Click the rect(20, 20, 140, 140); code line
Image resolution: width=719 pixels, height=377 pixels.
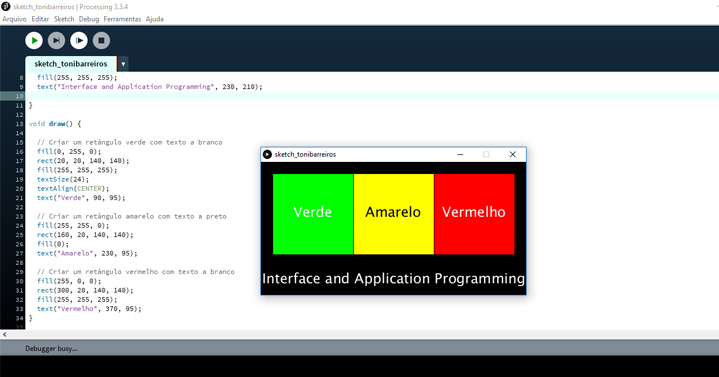83,161
